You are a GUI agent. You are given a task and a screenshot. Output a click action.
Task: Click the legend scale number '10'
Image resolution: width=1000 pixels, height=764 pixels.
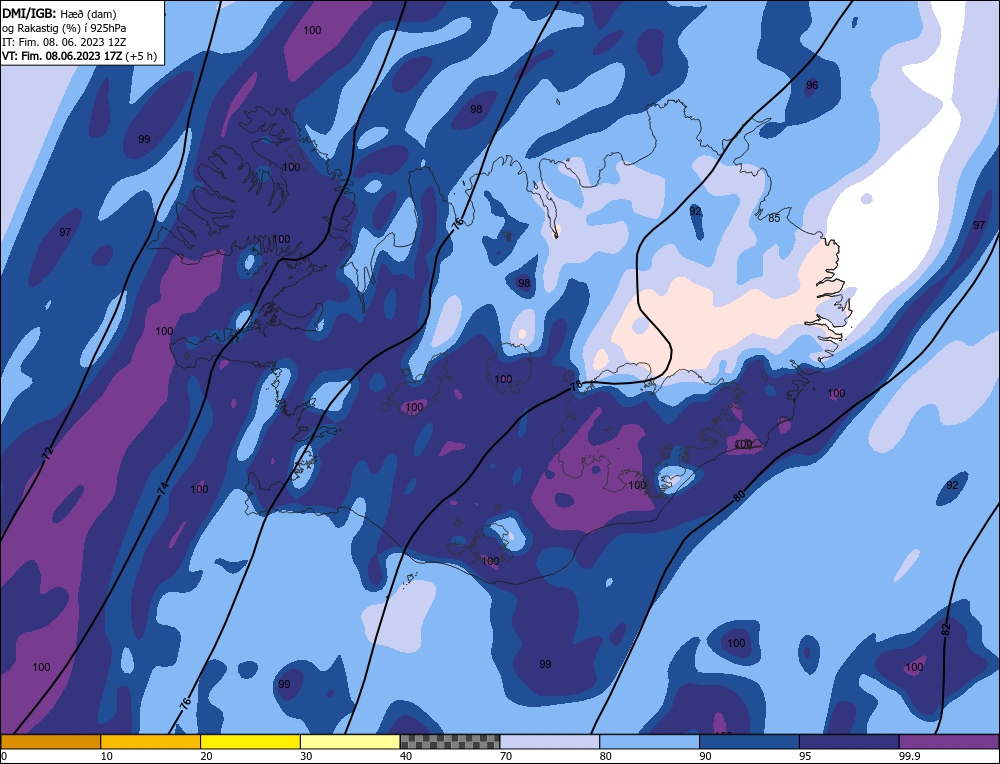pos(106,756)
